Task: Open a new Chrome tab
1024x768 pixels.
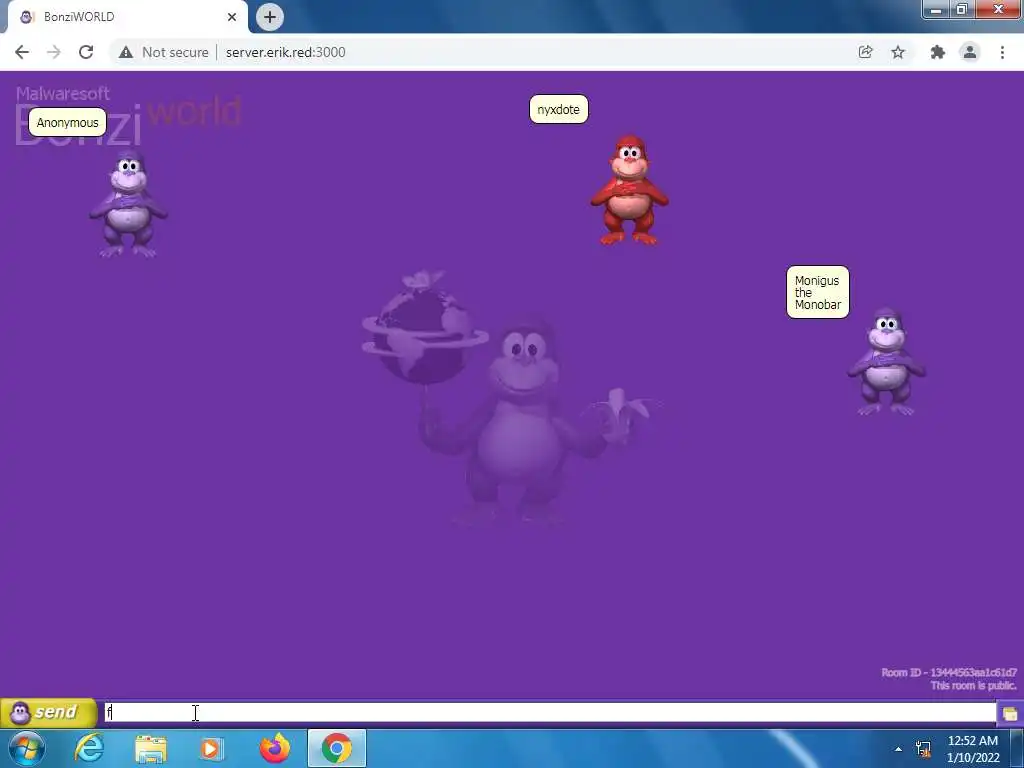Action: [270, 17]
